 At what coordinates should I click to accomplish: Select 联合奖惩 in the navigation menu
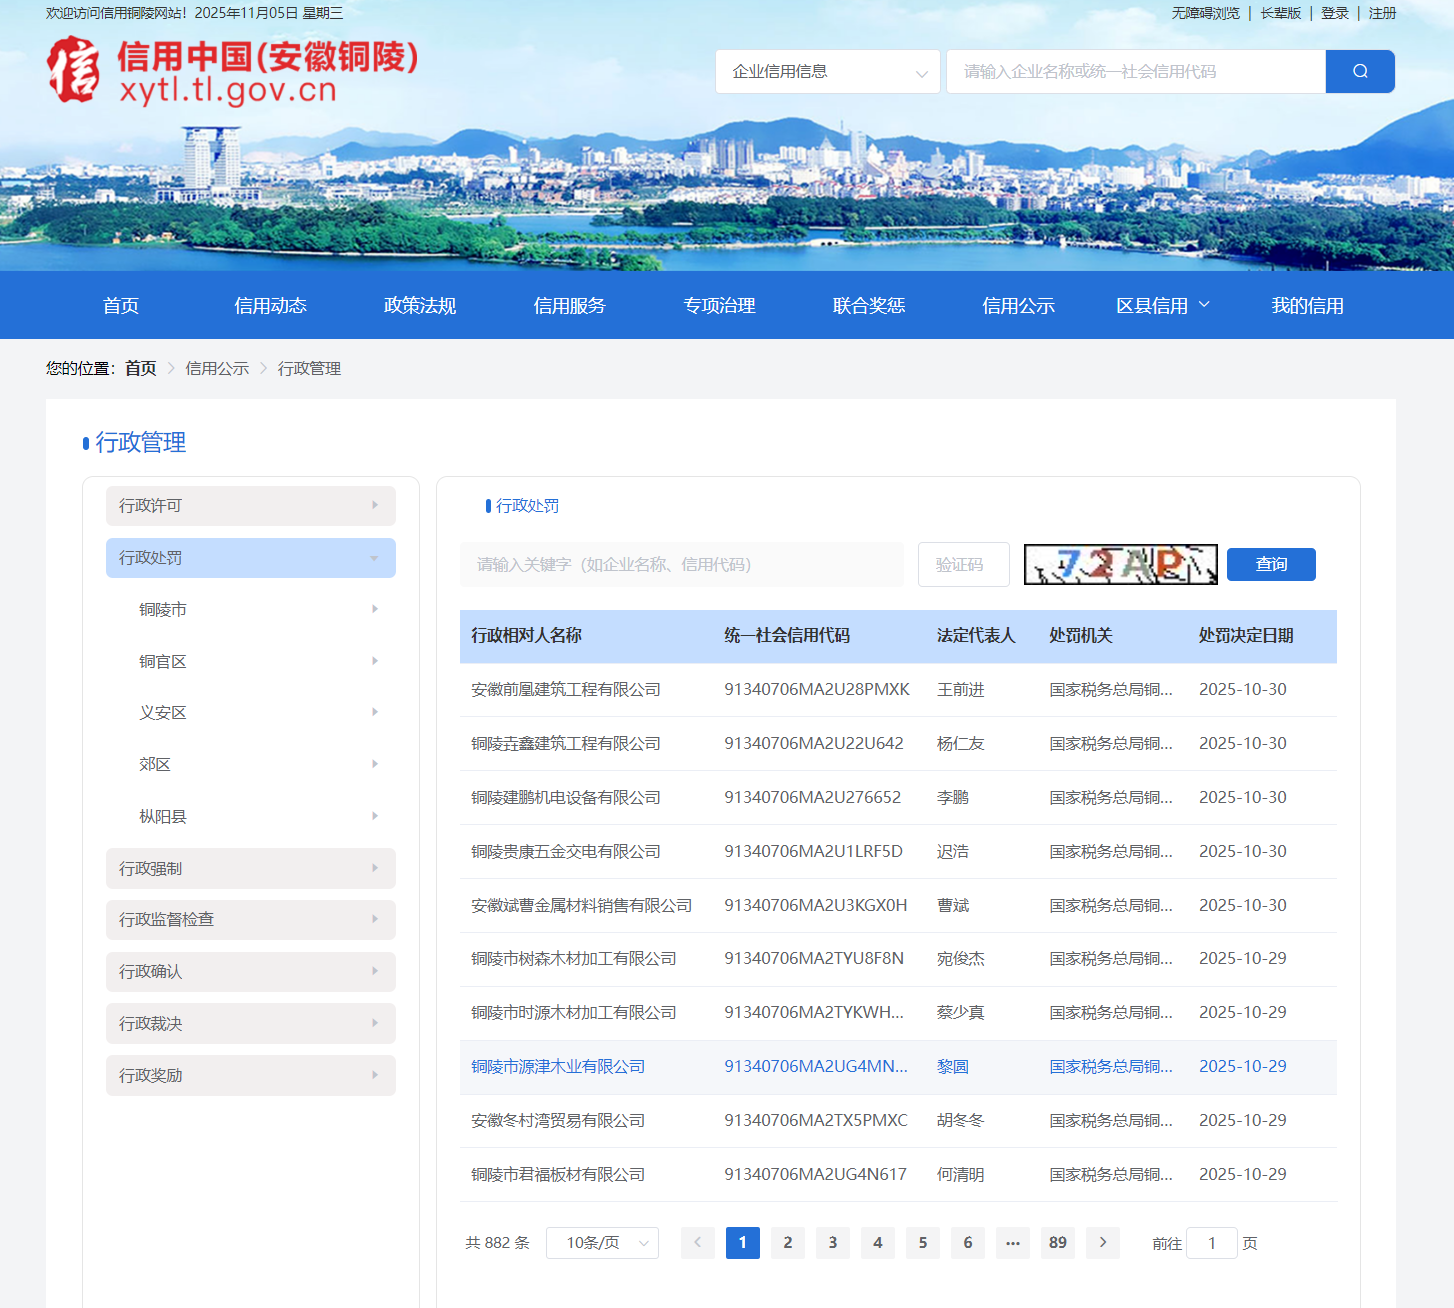(868, 305)
